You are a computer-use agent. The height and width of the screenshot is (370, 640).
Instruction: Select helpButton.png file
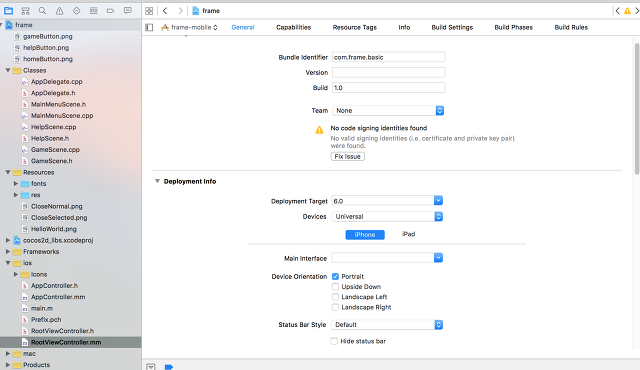click(46, 48)
